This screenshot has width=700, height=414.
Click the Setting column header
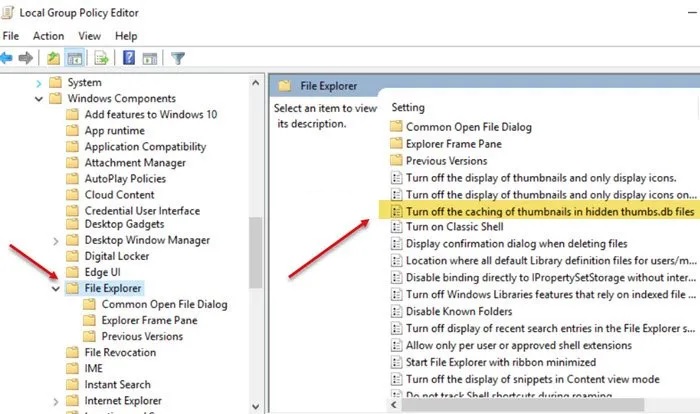click(408, 107)
